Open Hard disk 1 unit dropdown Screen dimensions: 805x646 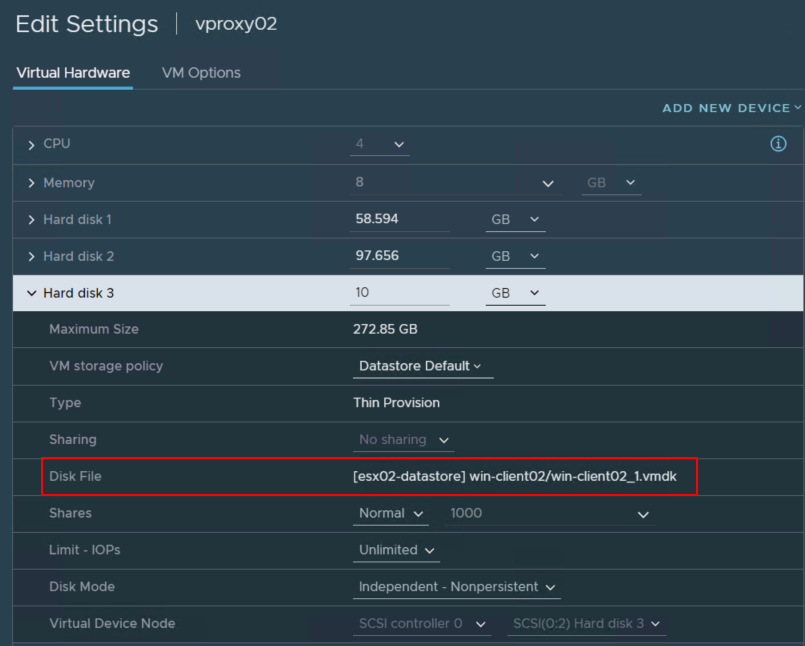pos(515,220)
